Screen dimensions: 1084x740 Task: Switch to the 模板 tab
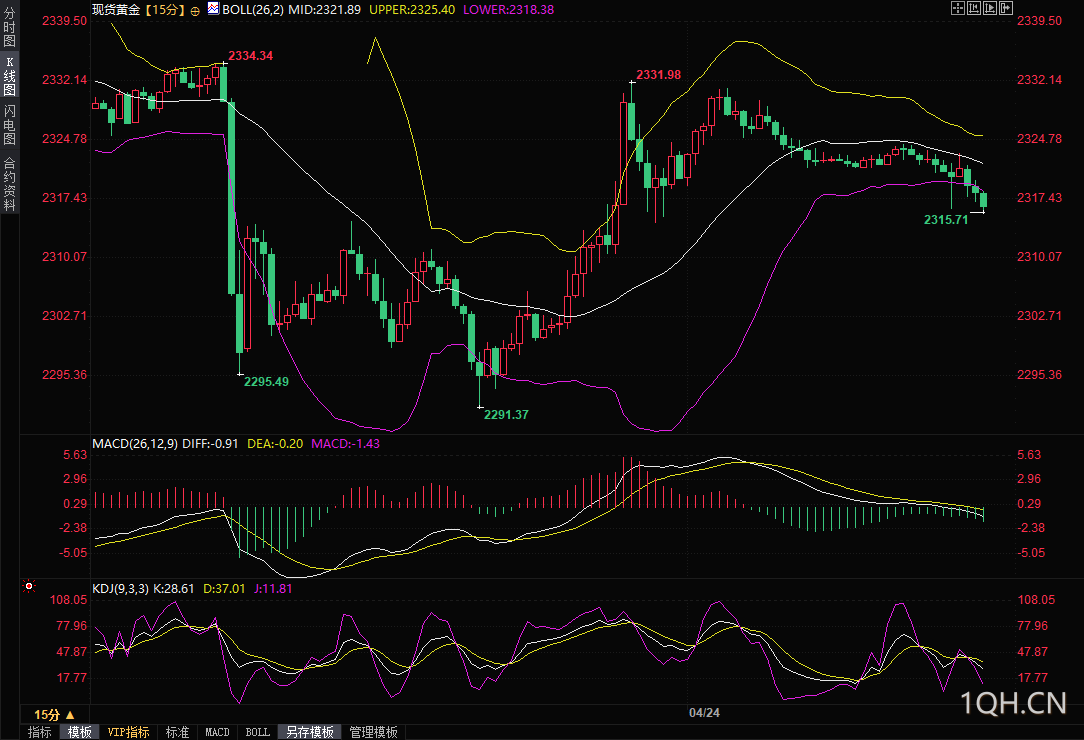click(80, 732)
